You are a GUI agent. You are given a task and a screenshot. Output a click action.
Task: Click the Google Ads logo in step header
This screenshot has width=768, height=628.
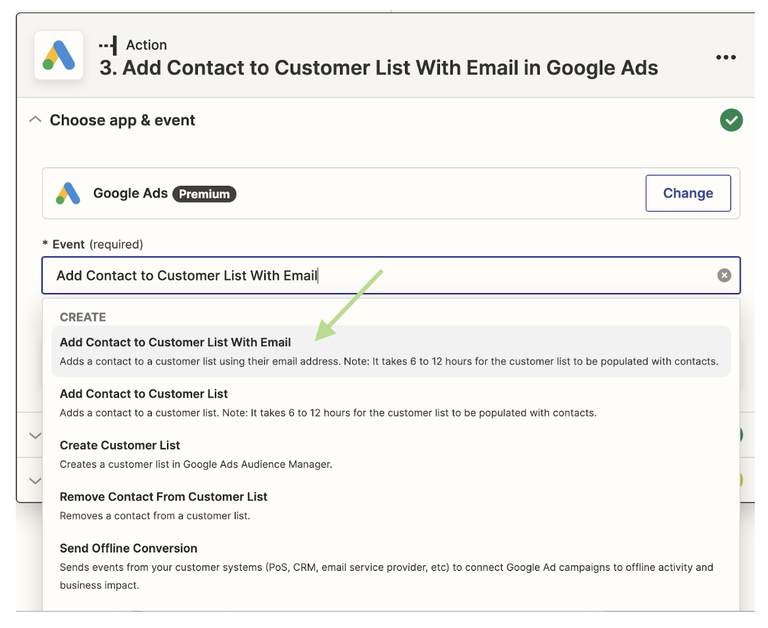click(59, 56)
